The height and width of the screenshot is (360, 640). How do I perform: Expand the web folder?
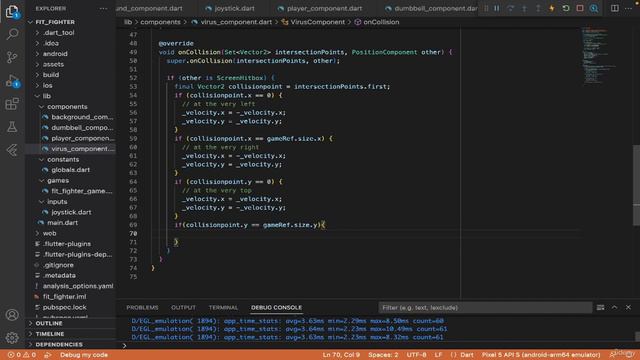pos(49,233)
